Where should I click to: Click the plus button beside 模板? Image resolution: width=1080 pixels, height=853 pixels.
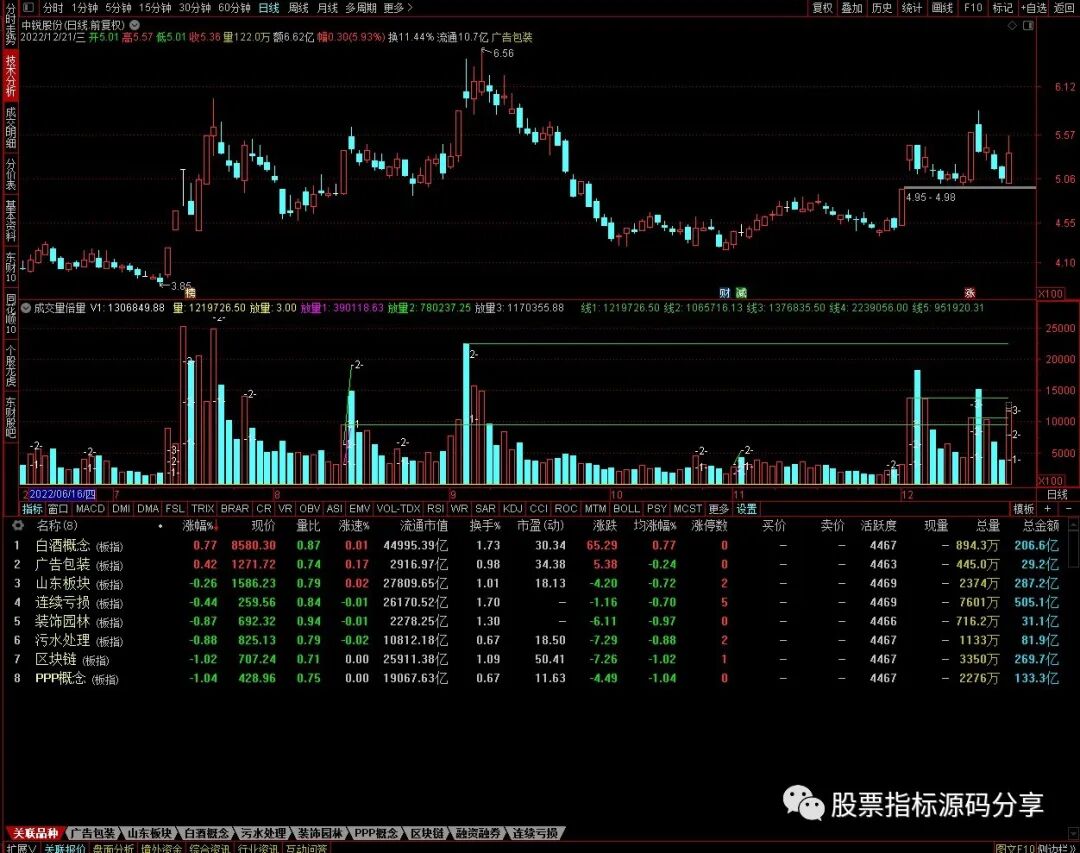1048,508
